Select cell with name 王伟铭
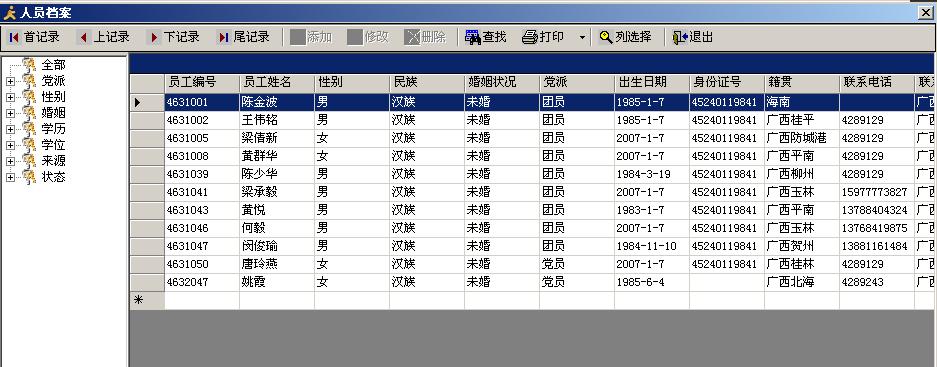Screen dimensions: 937x367 277,120
